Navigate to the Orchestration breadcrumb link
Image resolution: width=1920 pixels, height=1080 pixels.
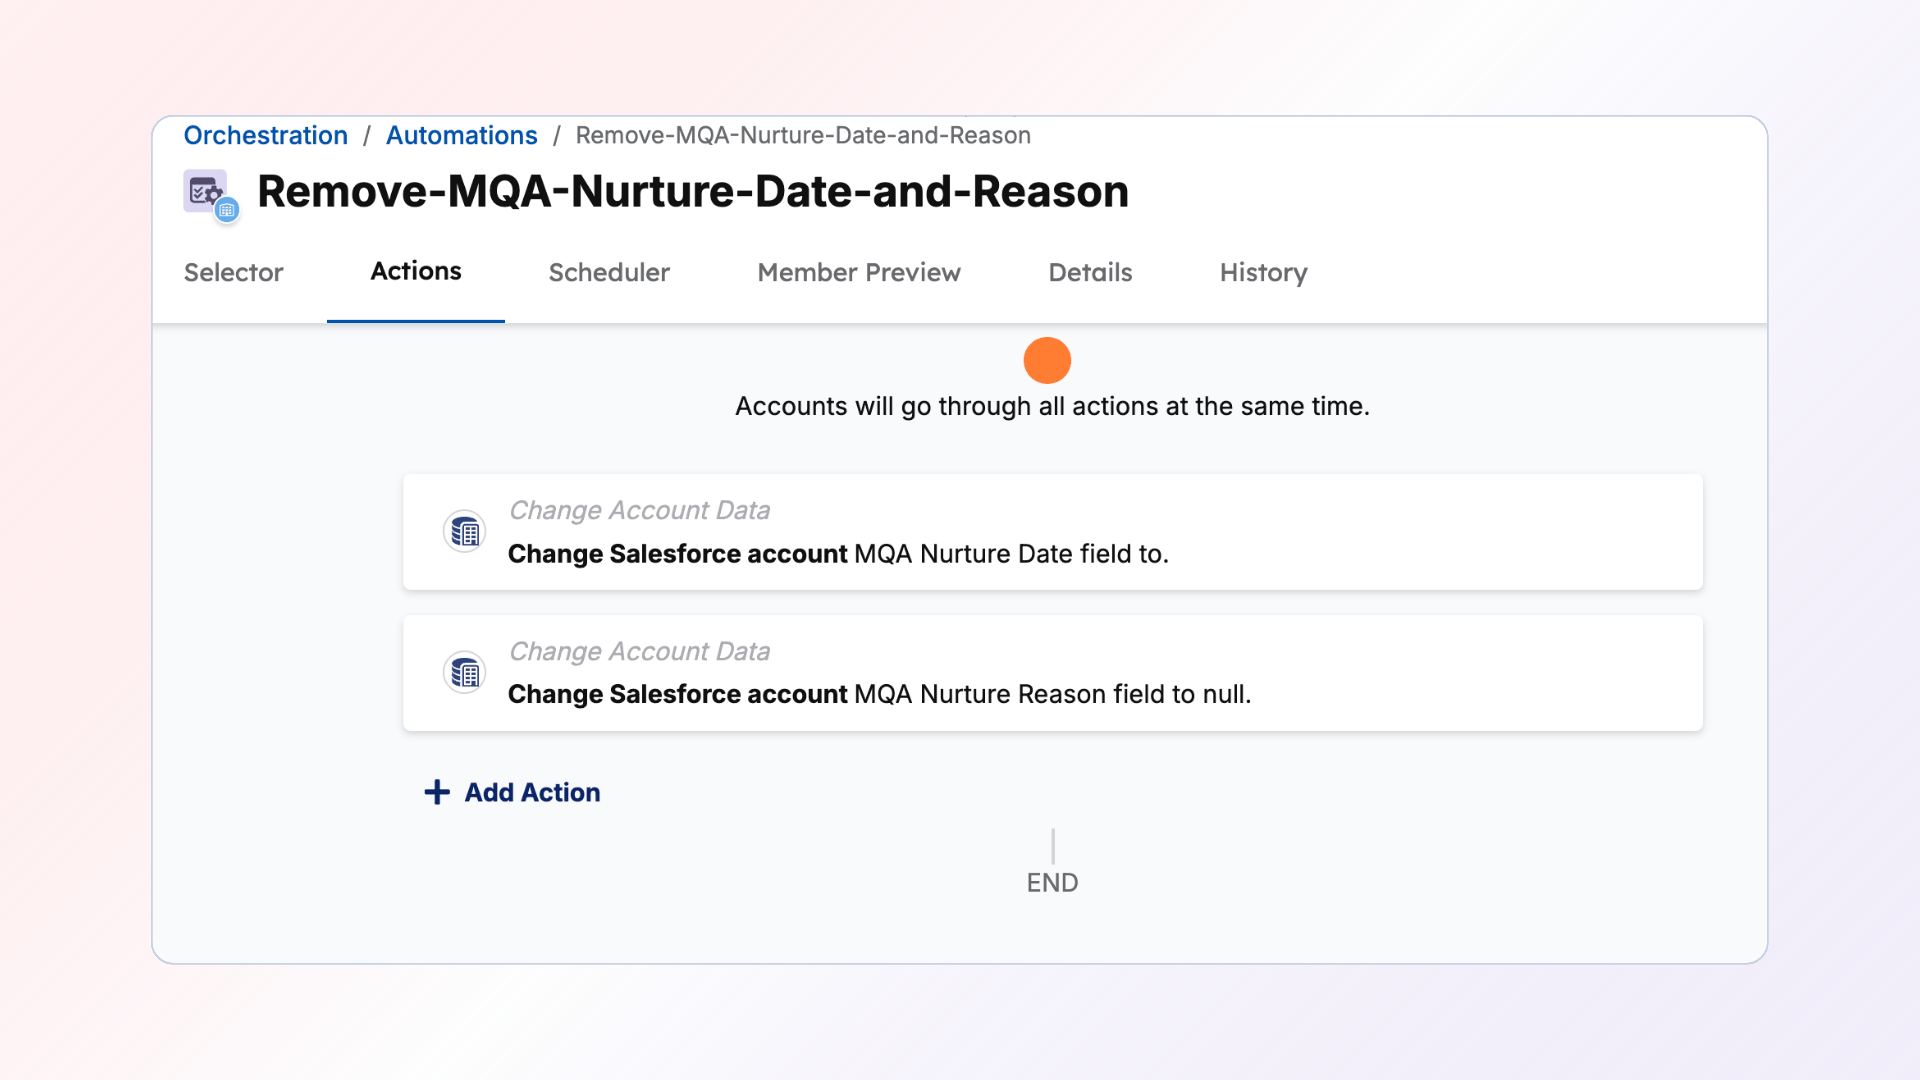(266, 135)
